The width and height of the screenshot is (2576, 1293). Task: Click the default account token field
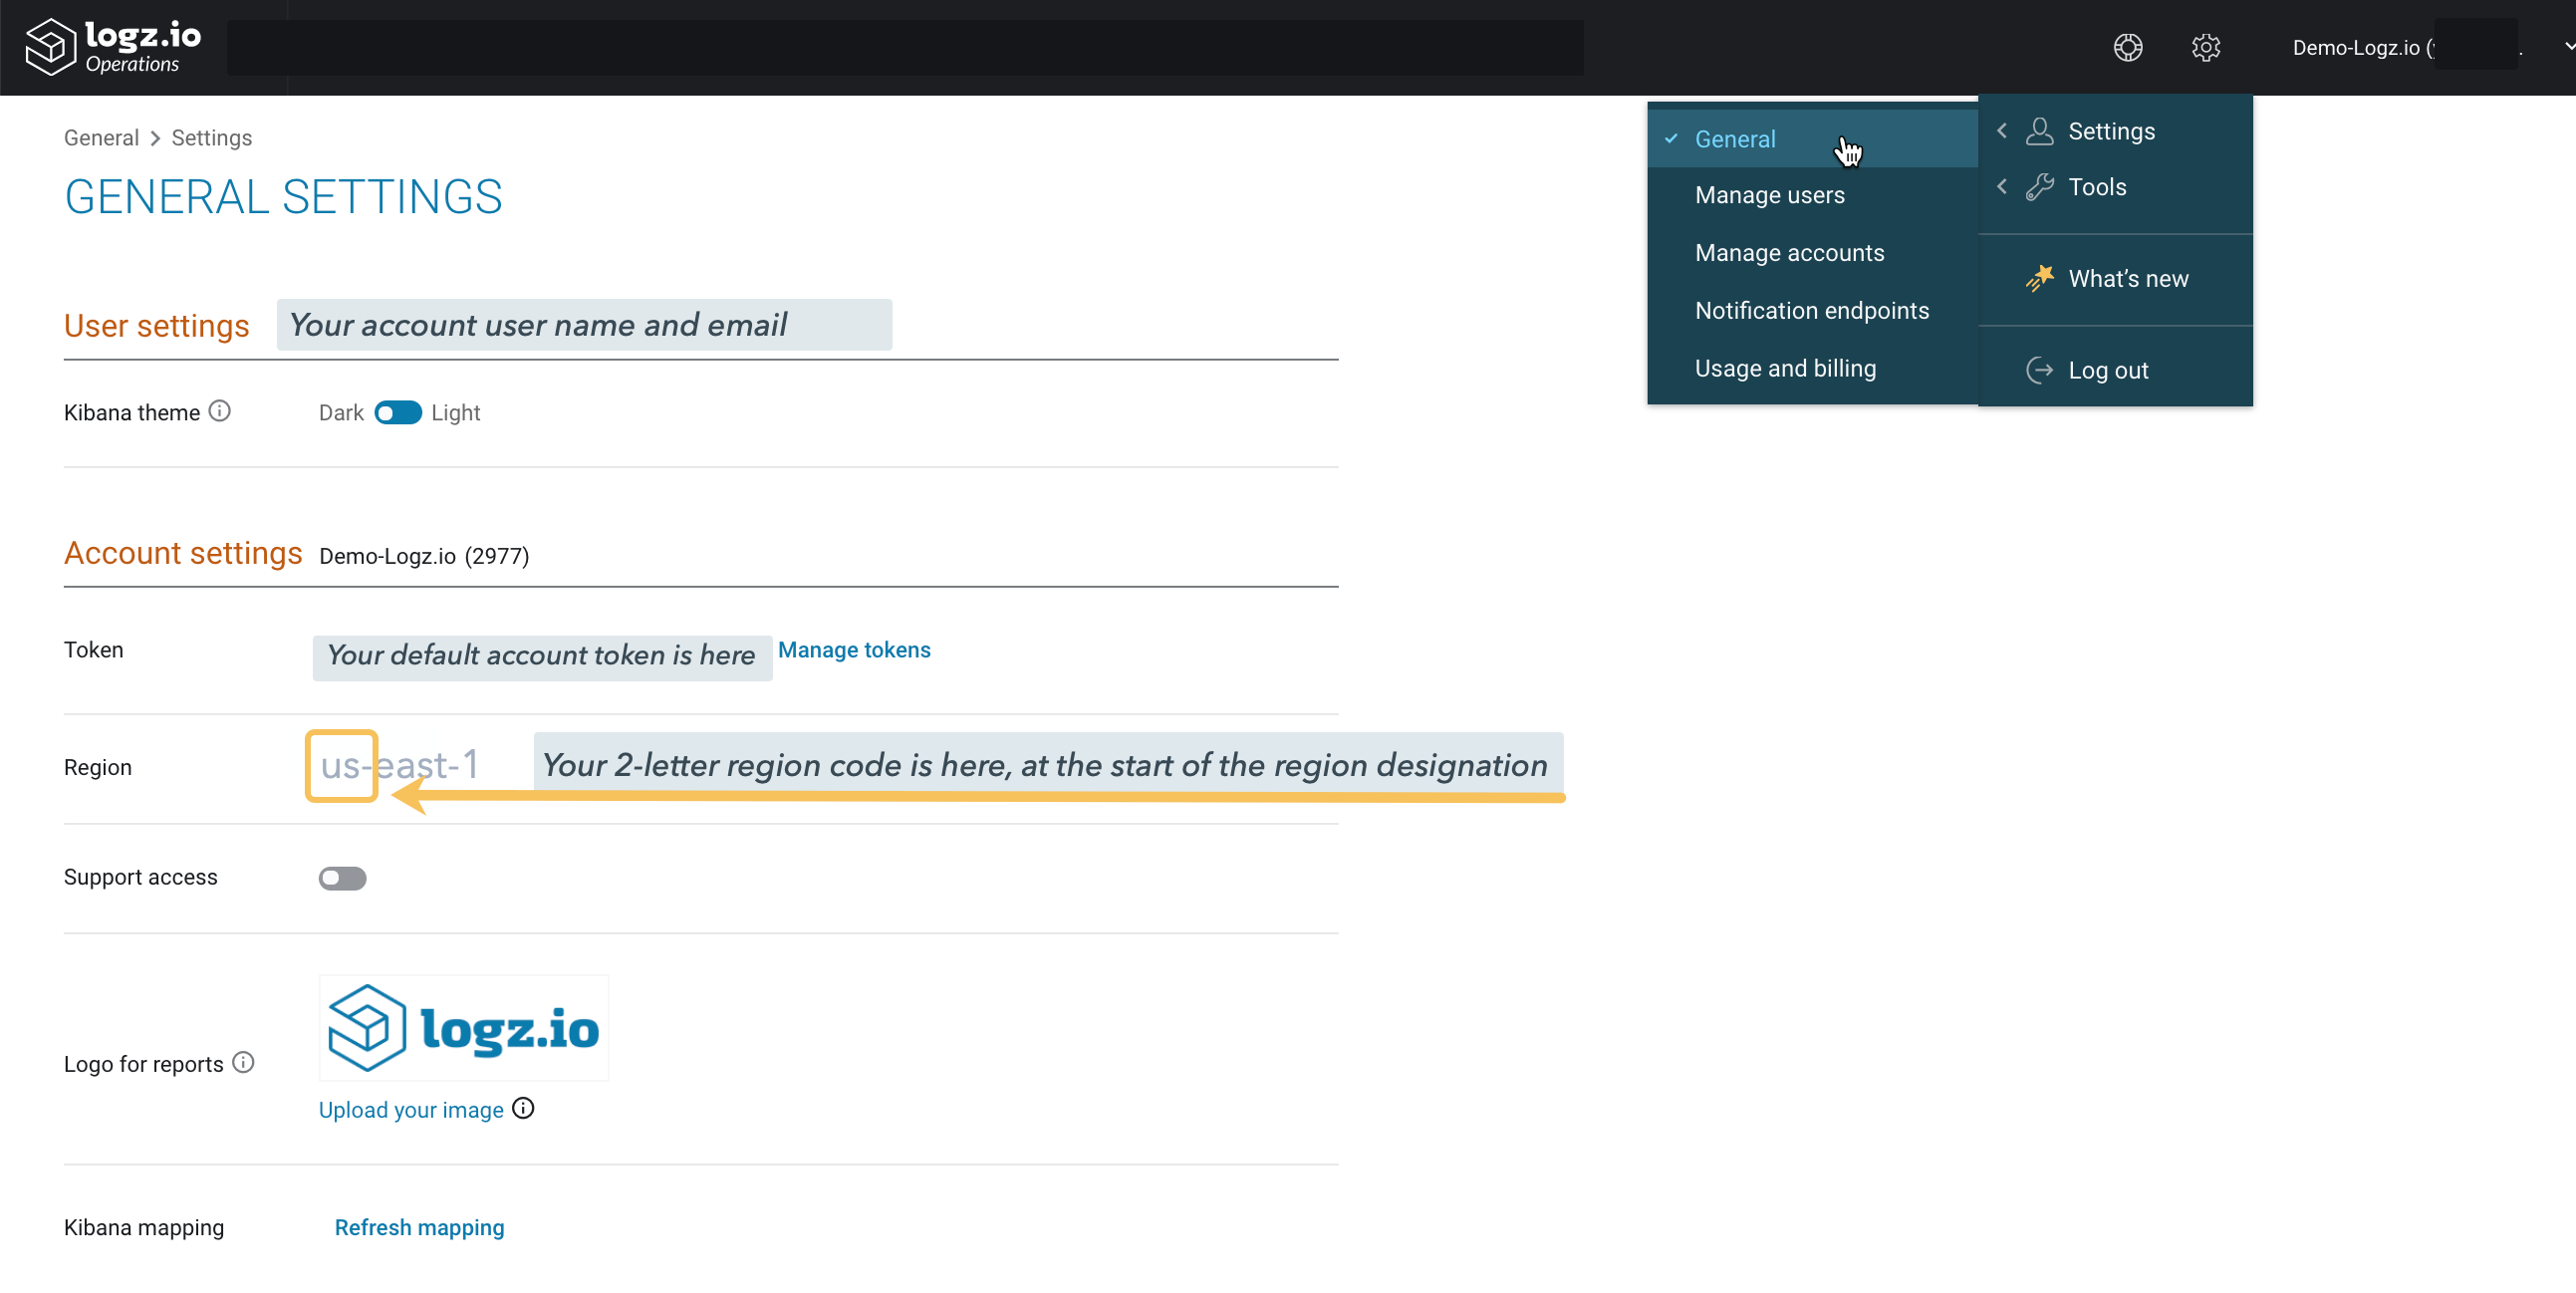click(x=542, y=656)
